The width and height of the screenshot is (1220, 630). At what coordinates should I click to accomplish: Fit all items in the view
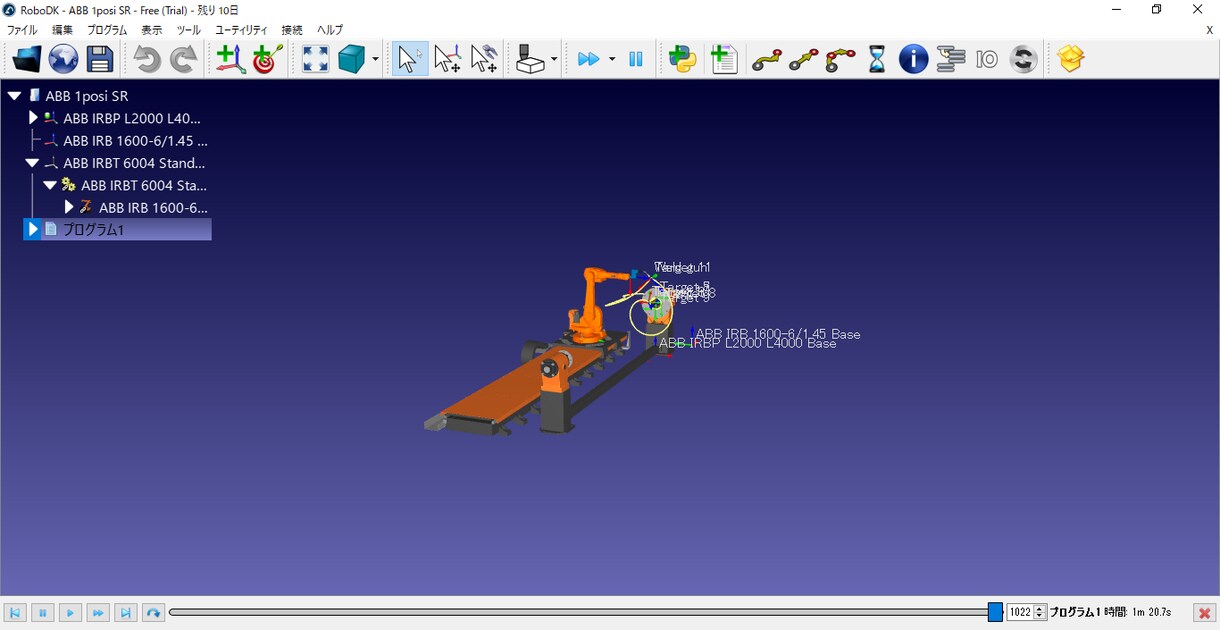315,60
